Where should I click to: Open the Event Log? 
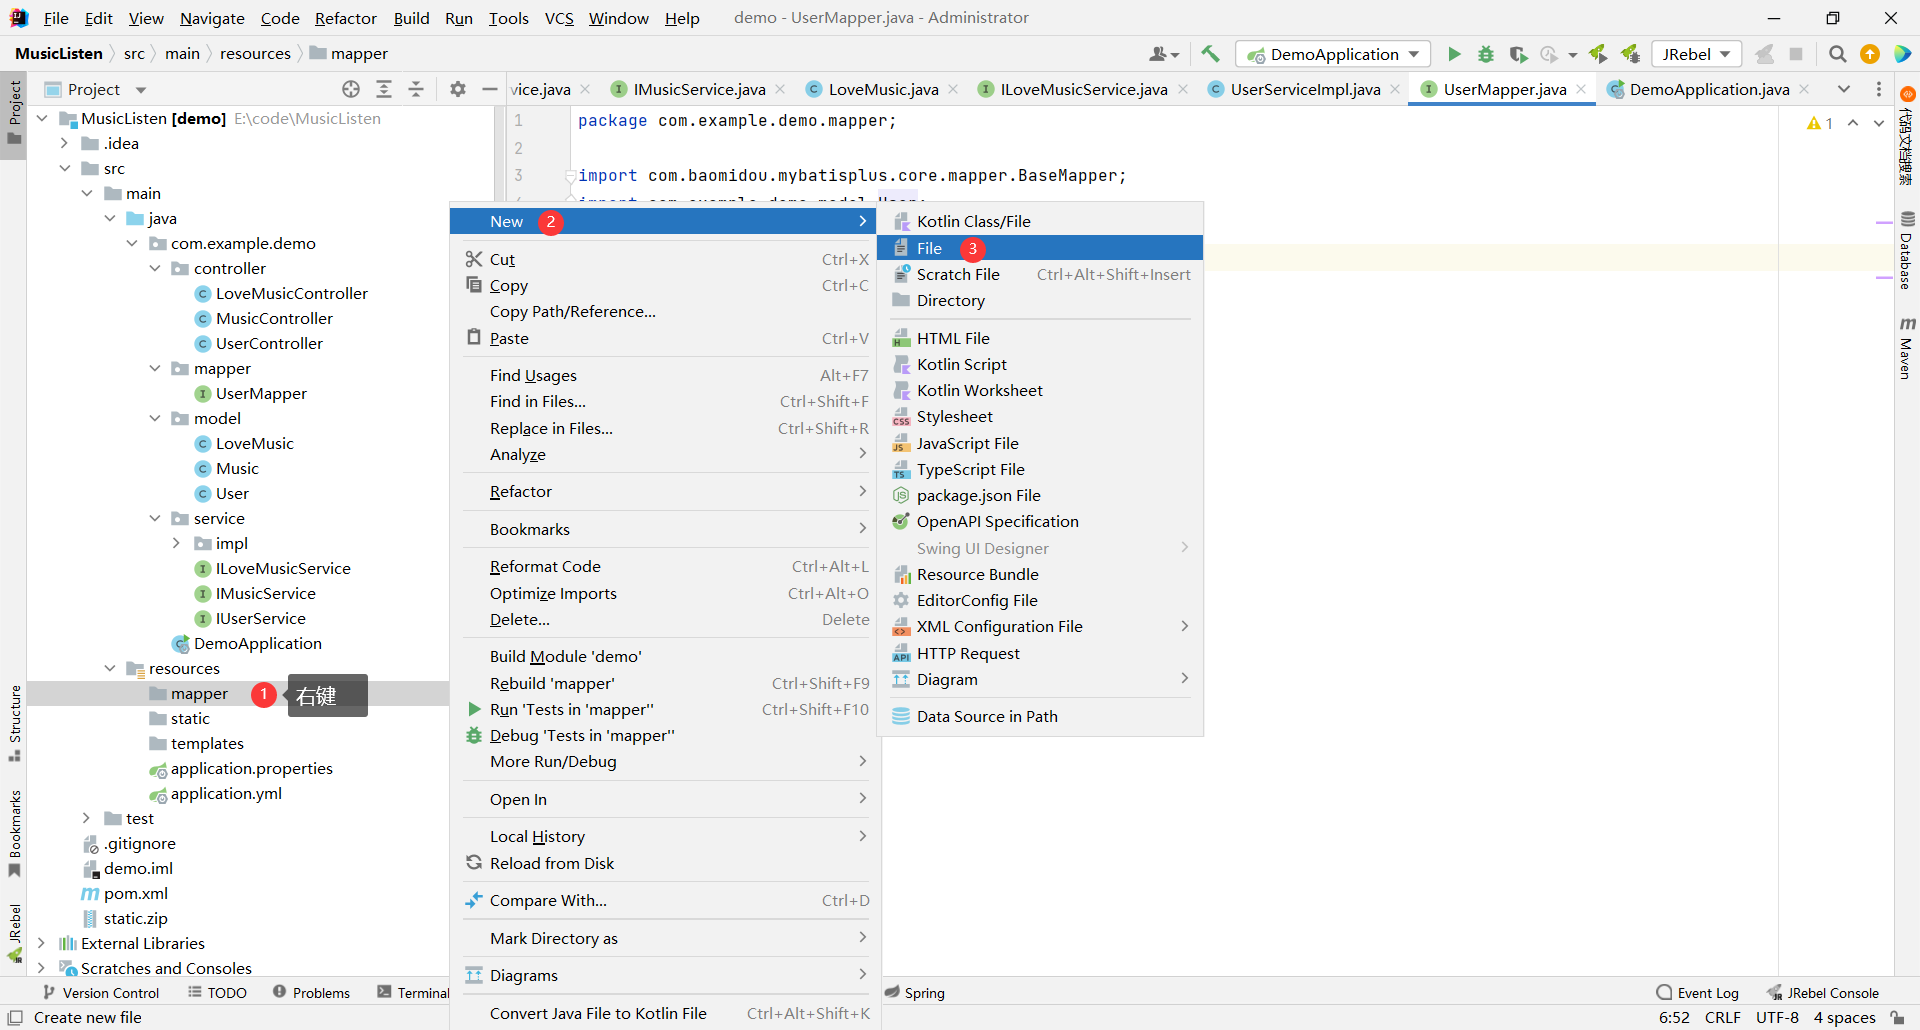pos(1697,993)
